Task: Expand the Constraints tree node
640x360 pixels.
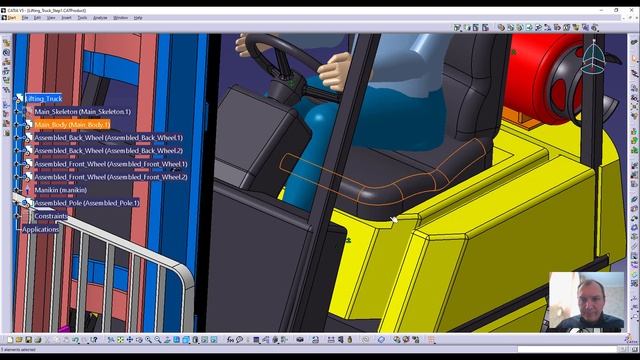Action: [17, 216]
